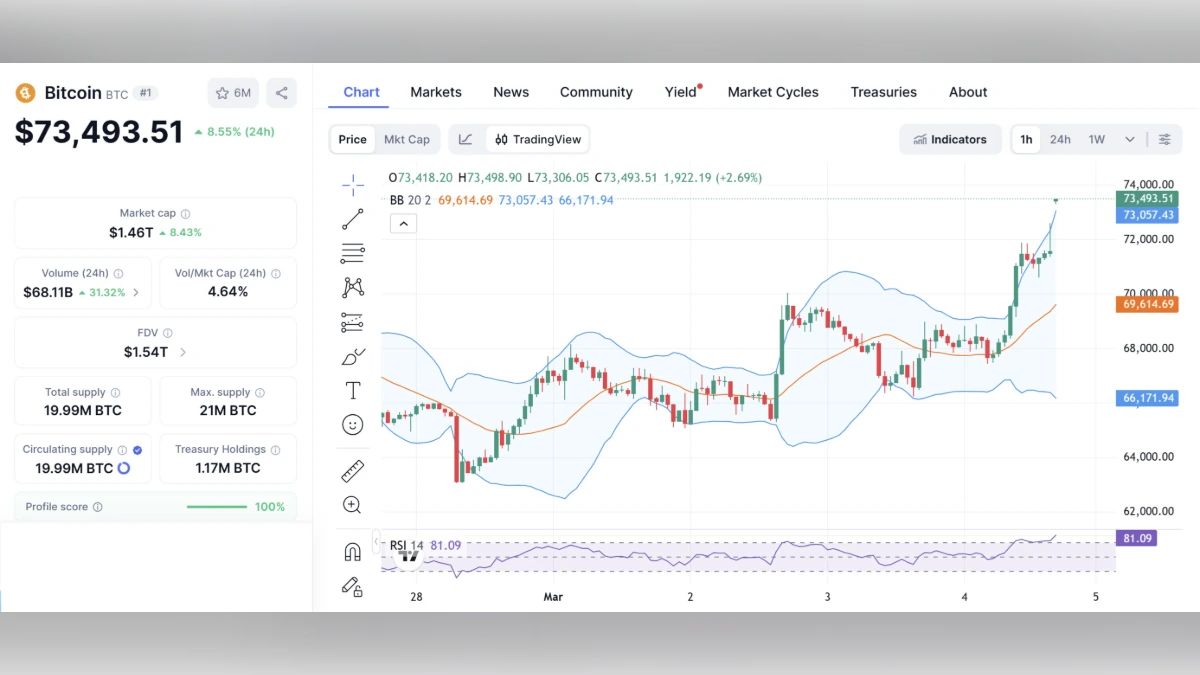The height and width of the screenshot is (675, 1200).
Task: Select the 24h timeframe
Action: pyautogui.click(x=1060, y=139)
